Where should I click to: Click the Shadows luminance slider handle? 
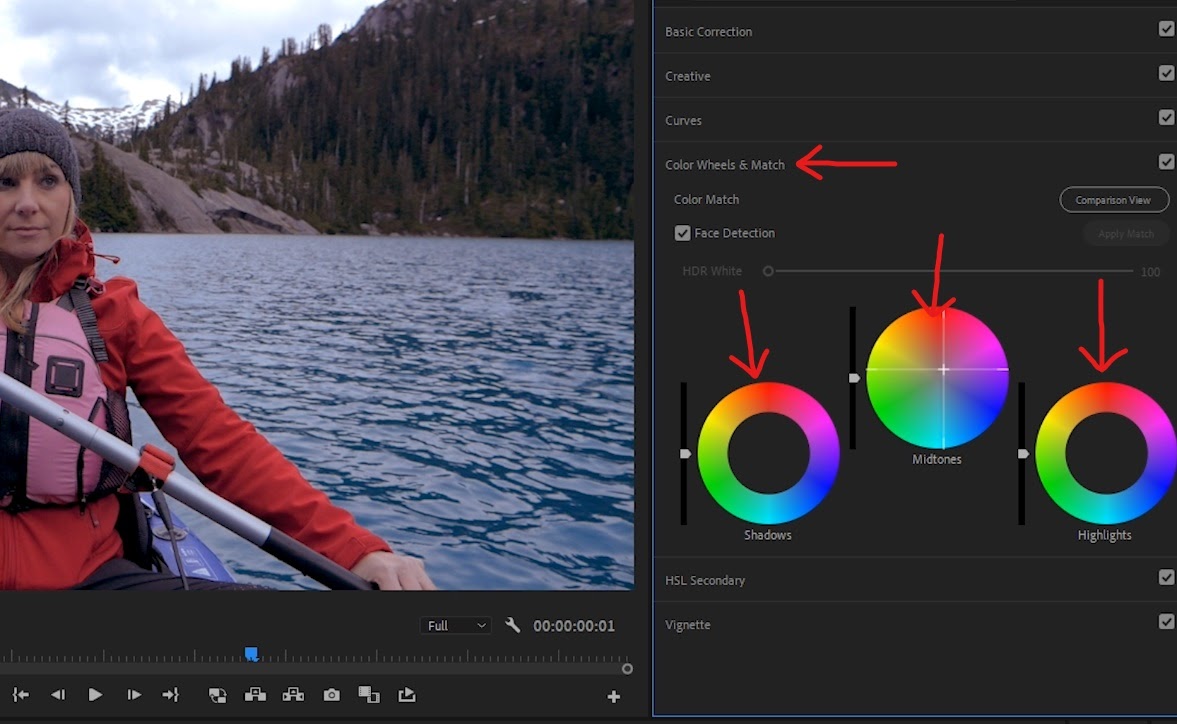685,454
